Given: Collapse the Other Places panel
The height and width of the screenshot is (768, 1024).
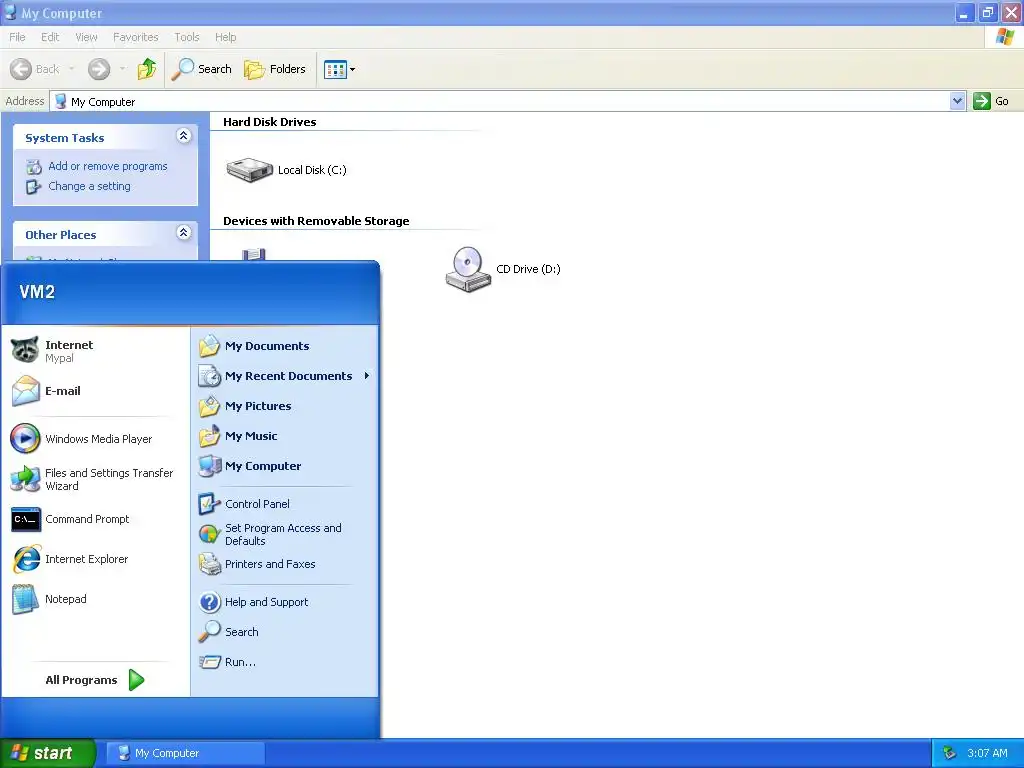Looking at the screenshot, I should [184, 232].
